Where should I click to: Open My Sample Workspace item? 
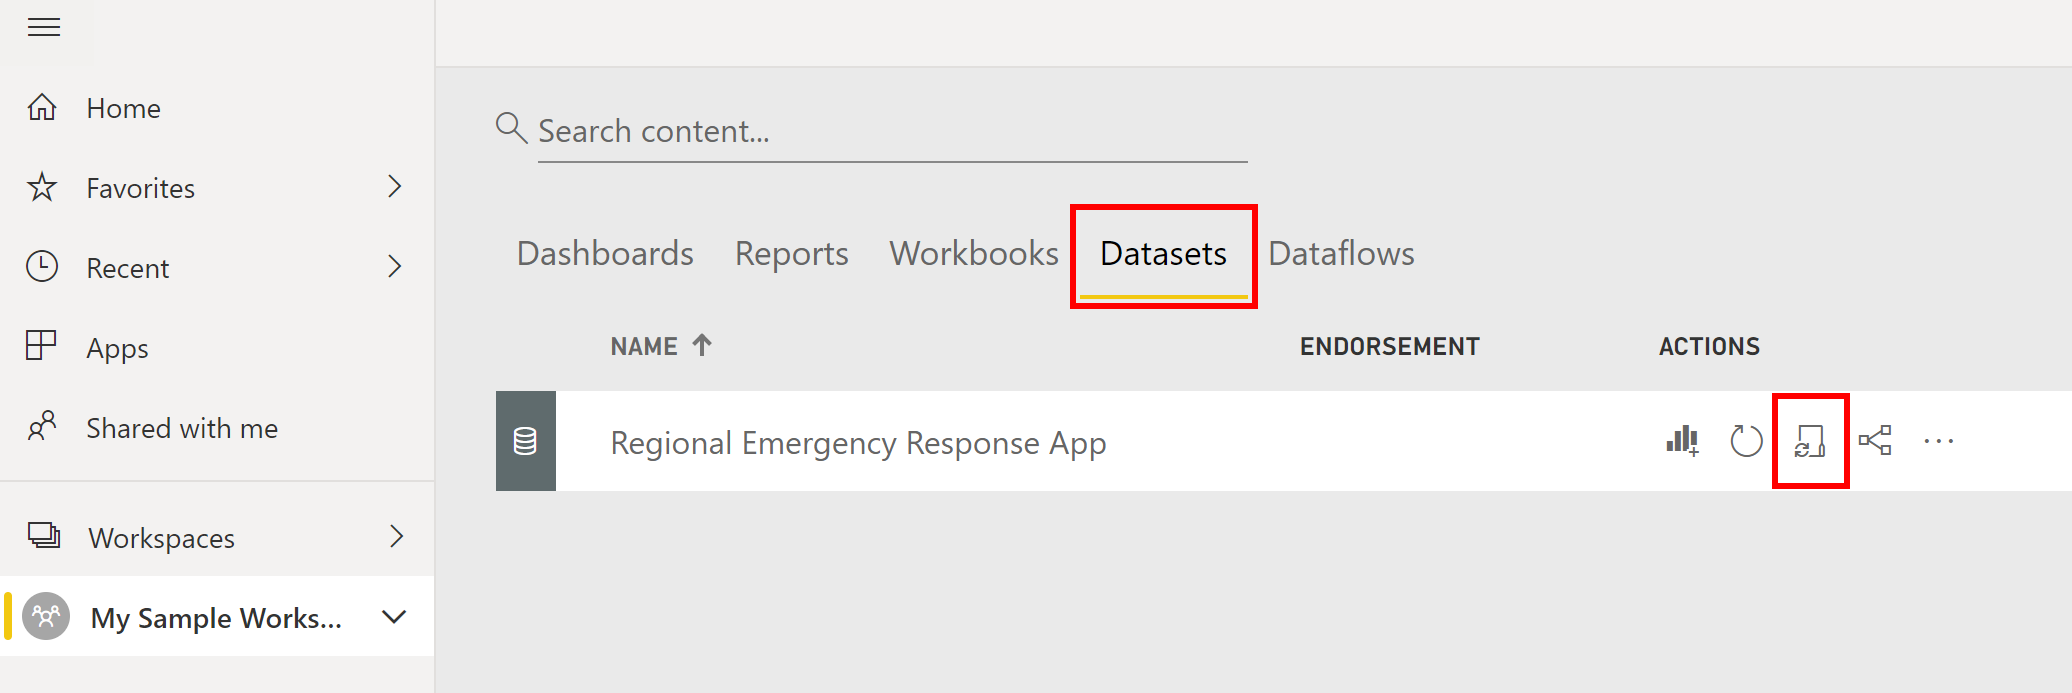217,617
